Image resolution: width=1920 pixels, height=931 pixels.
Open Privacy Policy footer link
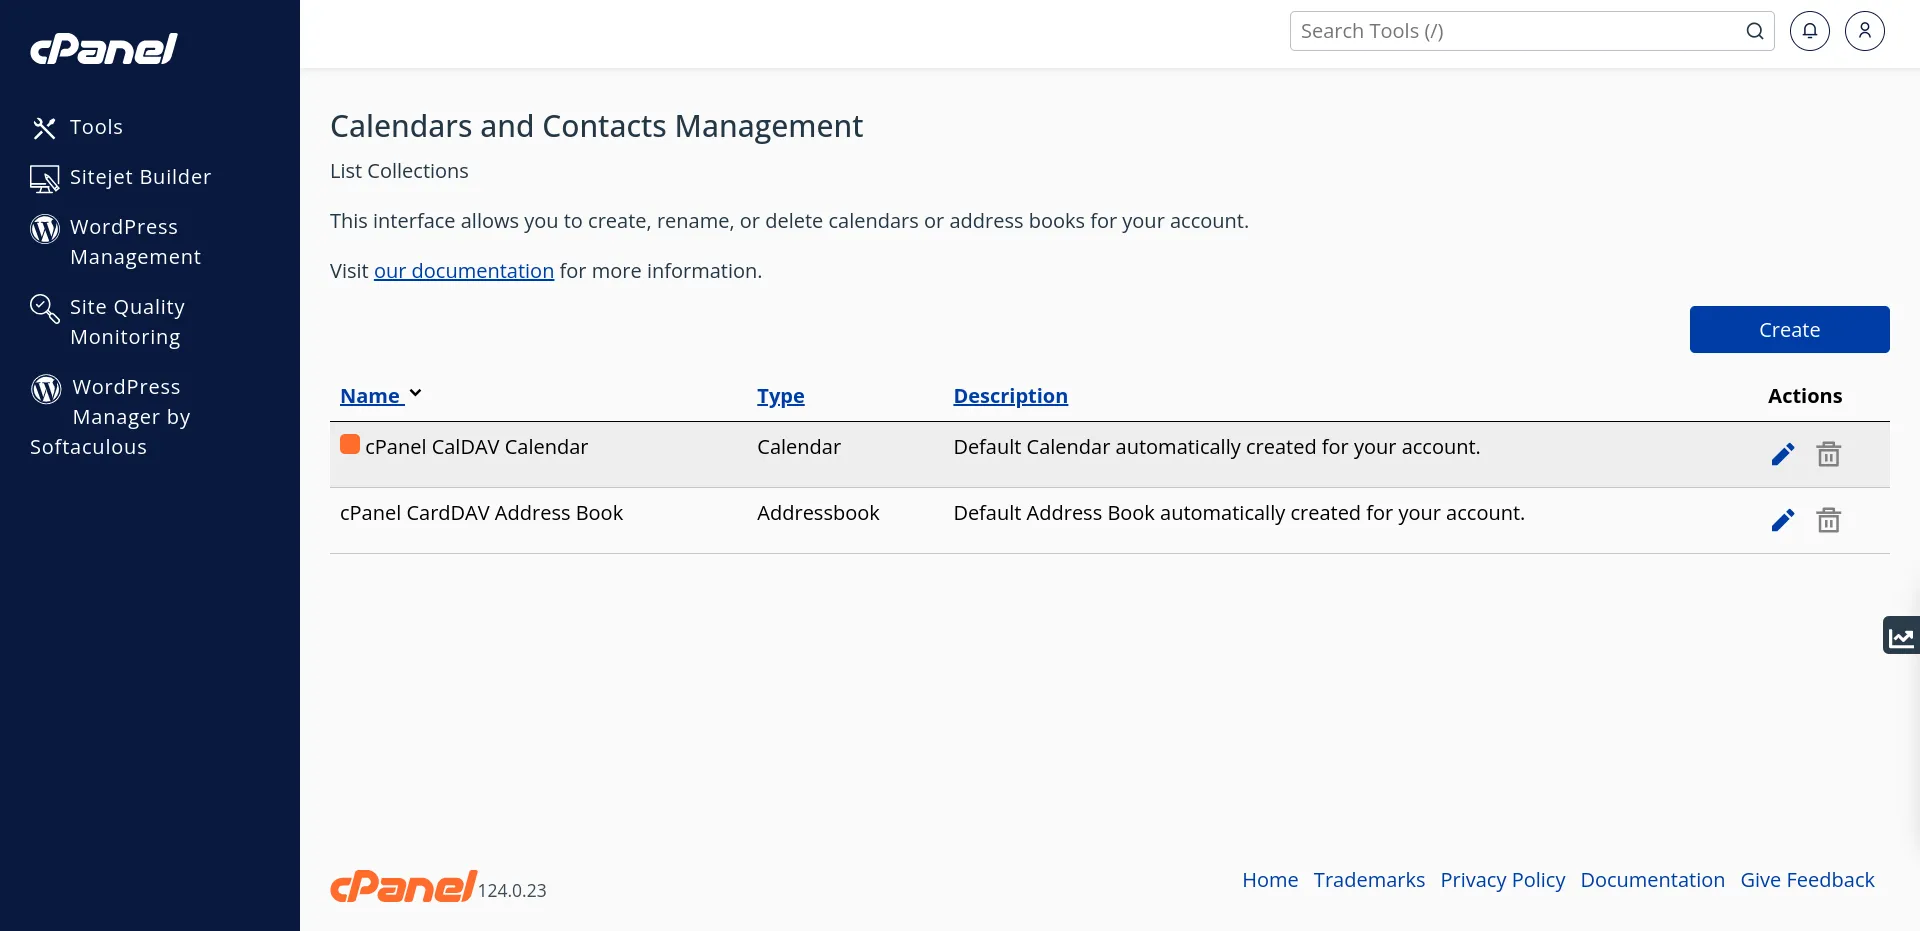(x=1502, y=880)
